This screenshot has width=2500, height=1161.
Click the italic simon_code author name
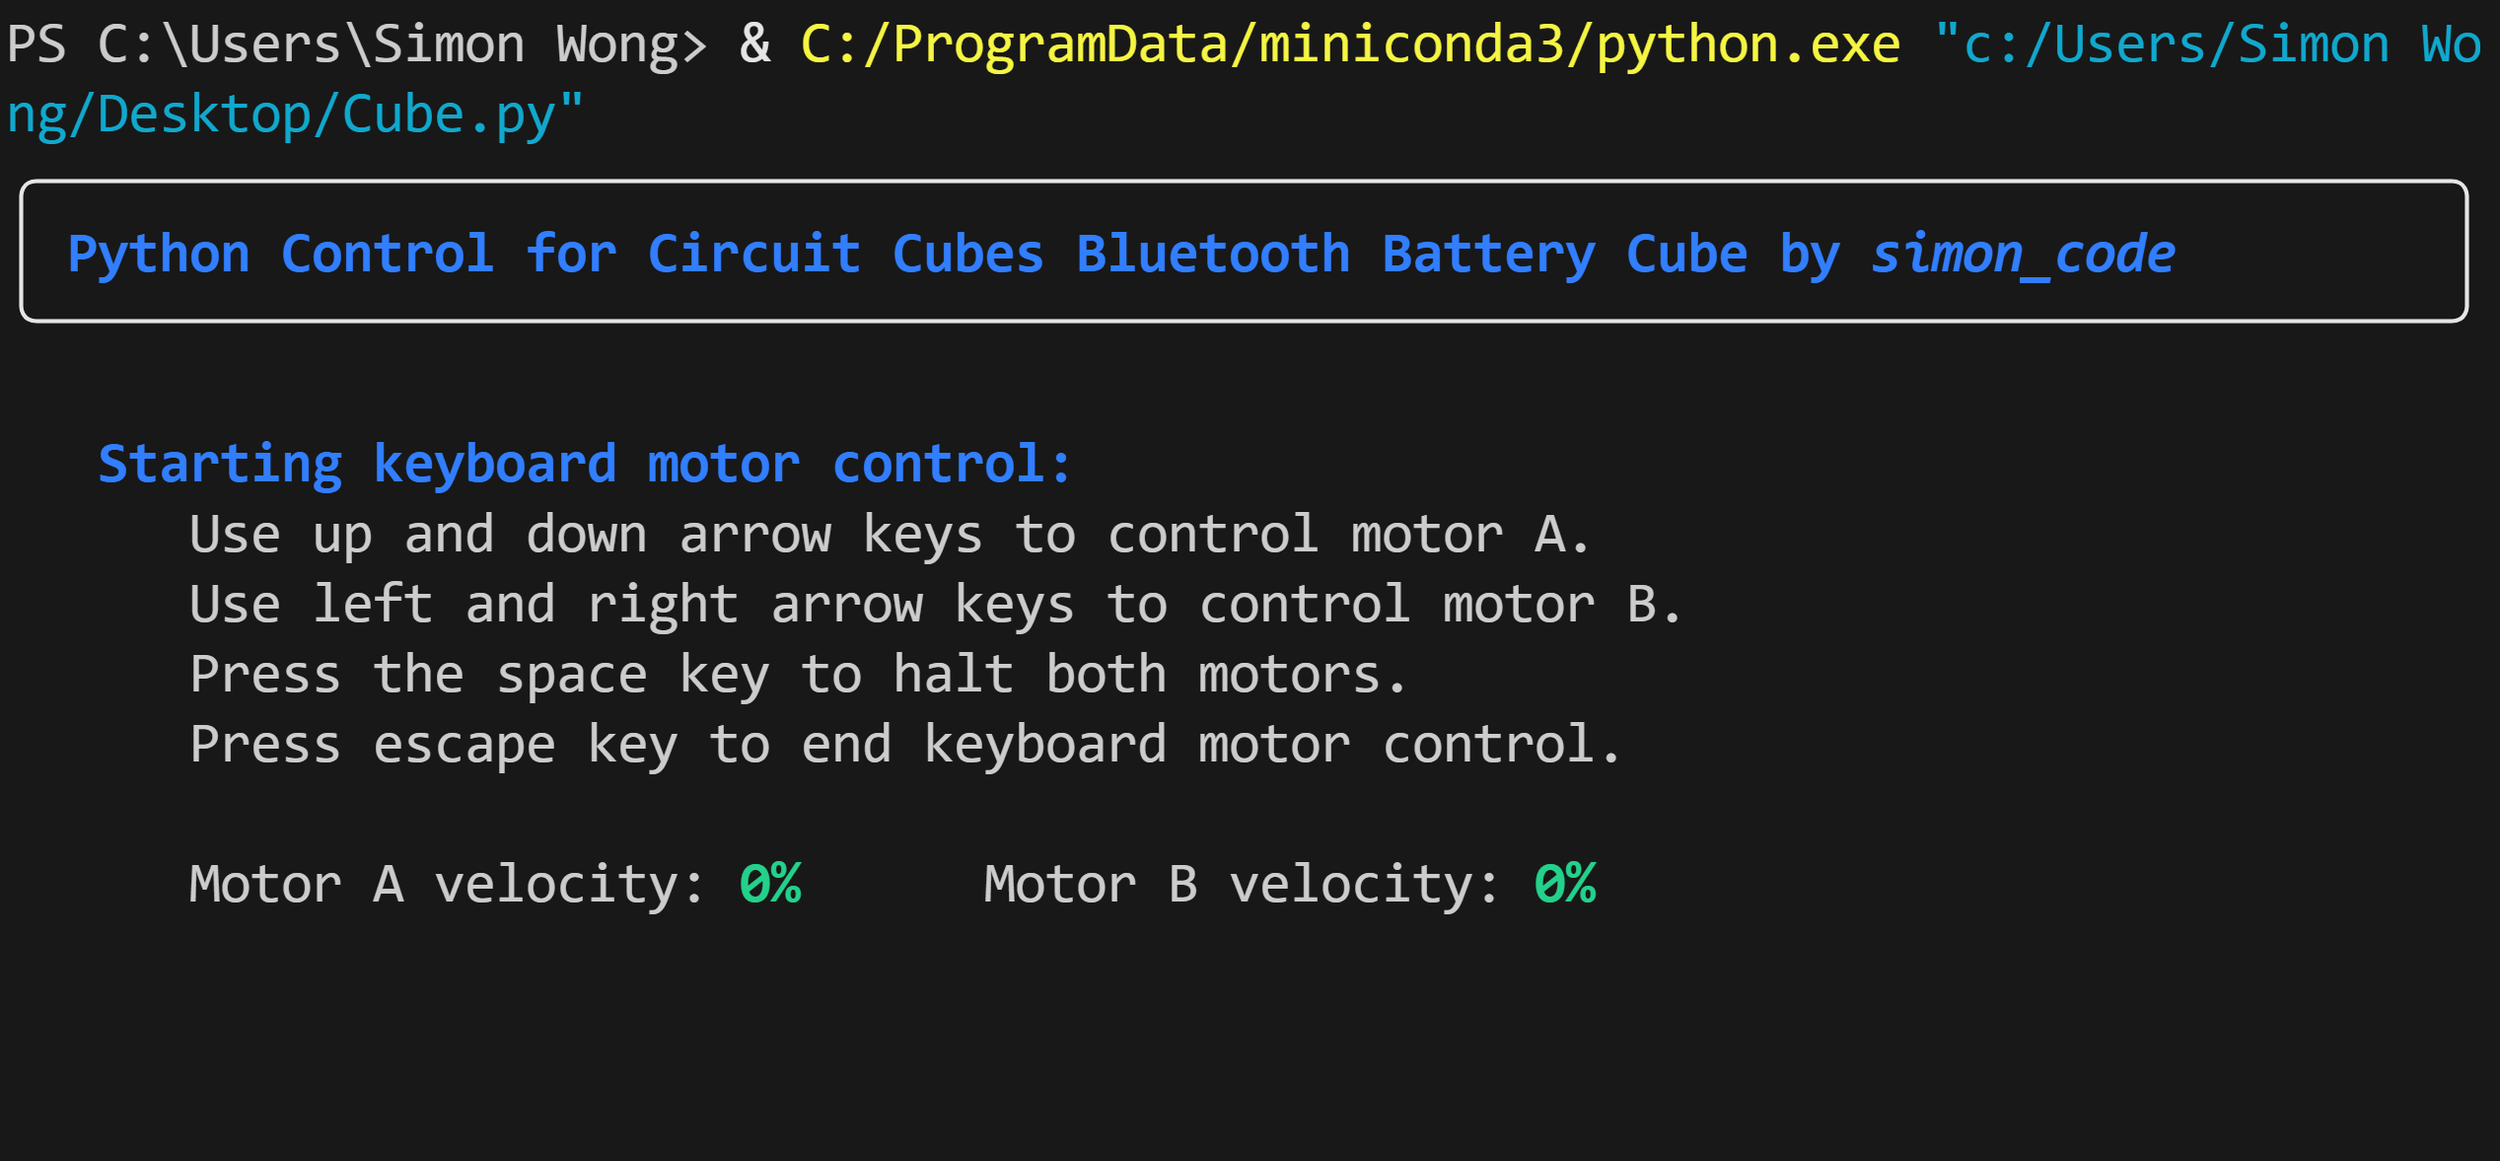[2023, 254]
